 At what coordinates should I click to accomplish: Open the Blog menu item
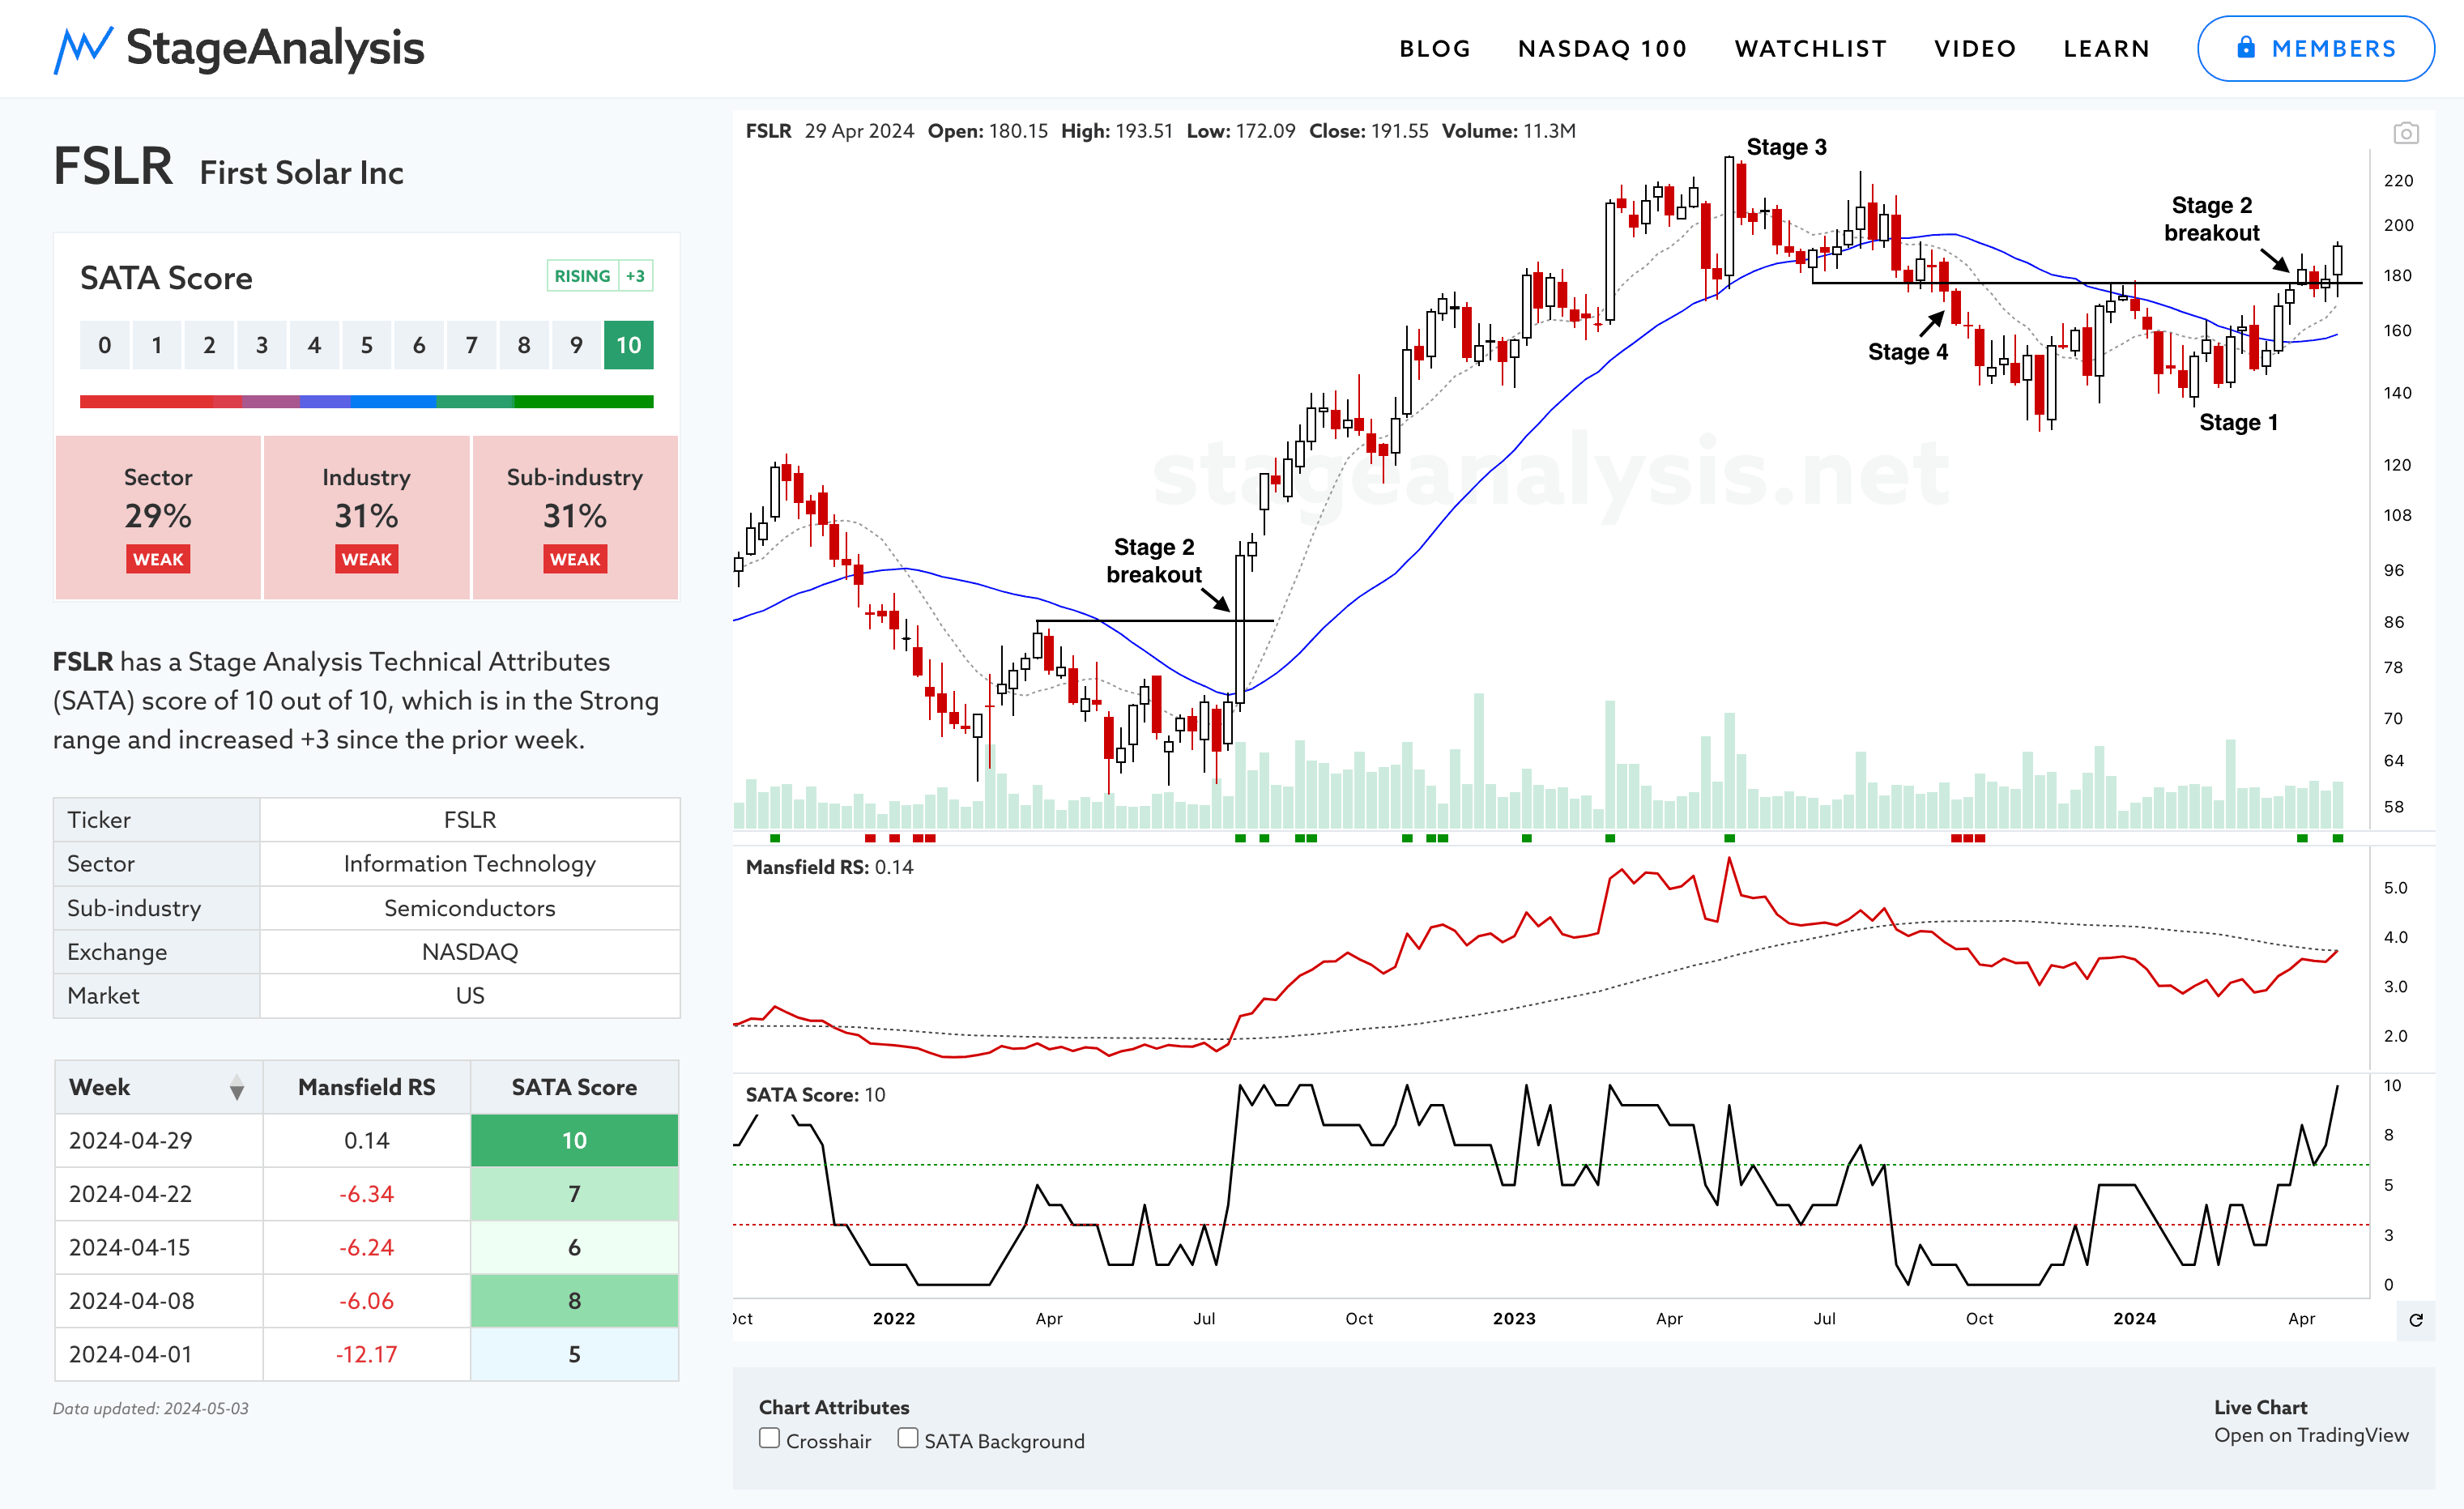pyautogui.click(x=1434, y=49)
